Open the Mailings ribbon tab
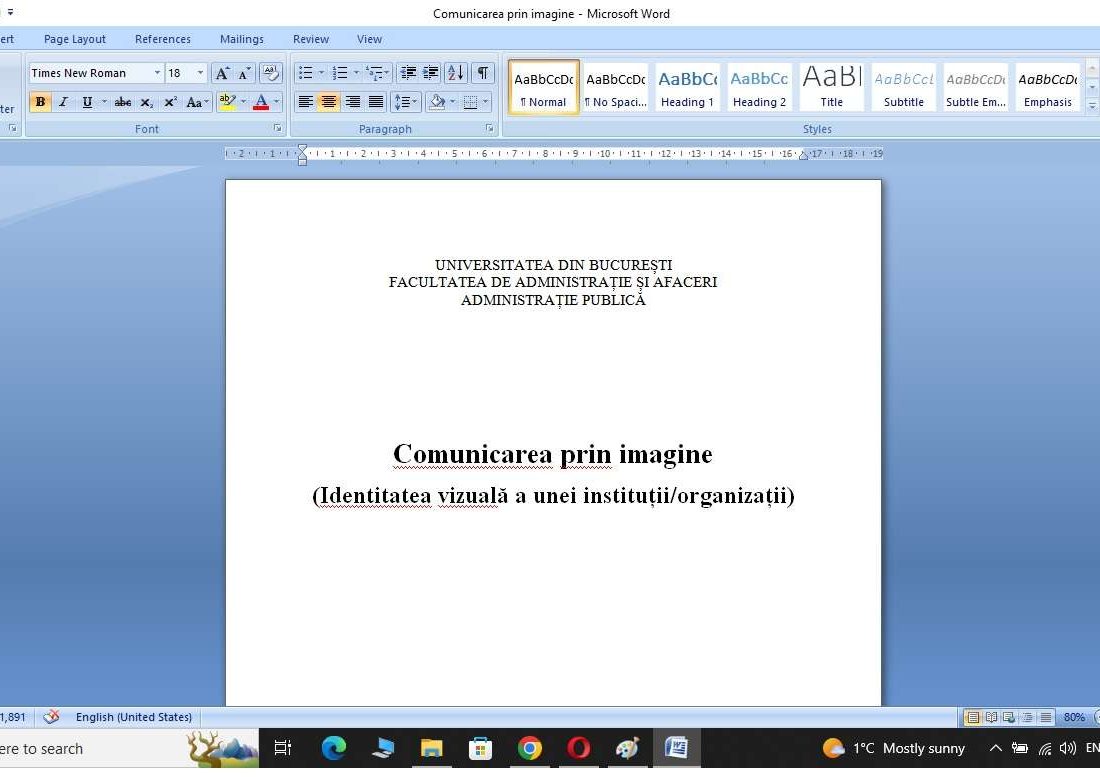The image size is (1100, 777). click(241, 39)
